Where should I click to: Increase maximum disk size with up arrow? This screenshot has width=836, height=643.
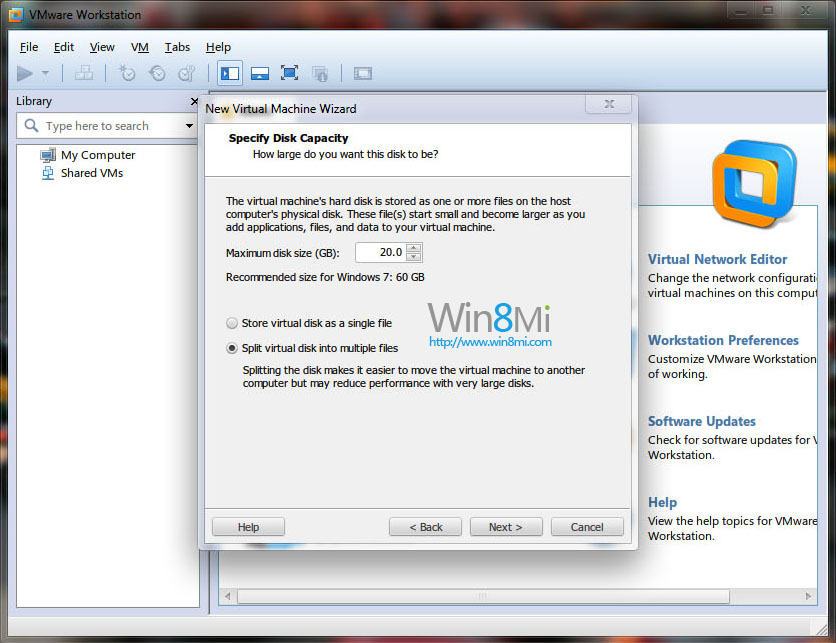(414, 247)
